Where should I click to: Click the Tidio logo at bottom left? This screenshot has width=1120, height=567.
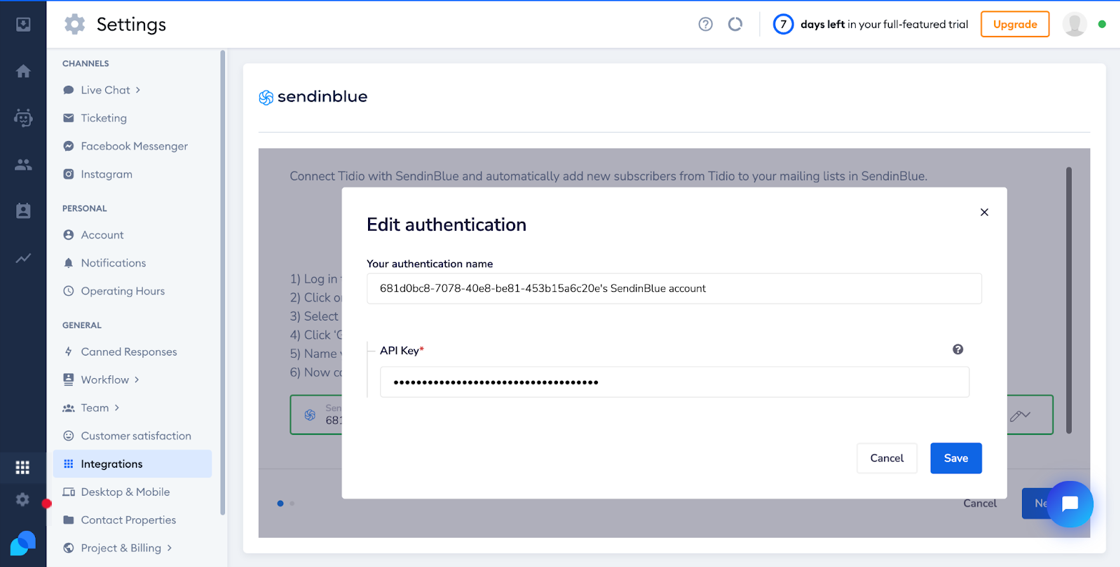[23, 543]
